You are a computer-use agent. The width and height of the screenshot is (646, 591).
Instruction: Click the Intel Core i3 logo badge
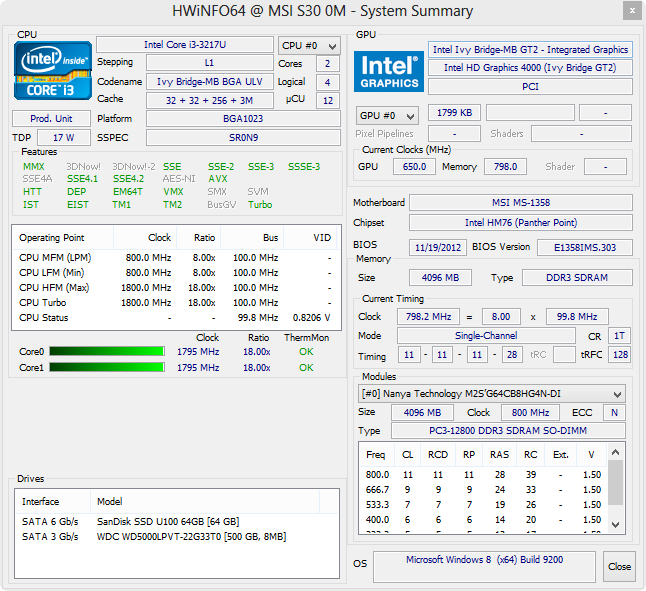coord(53,70)
